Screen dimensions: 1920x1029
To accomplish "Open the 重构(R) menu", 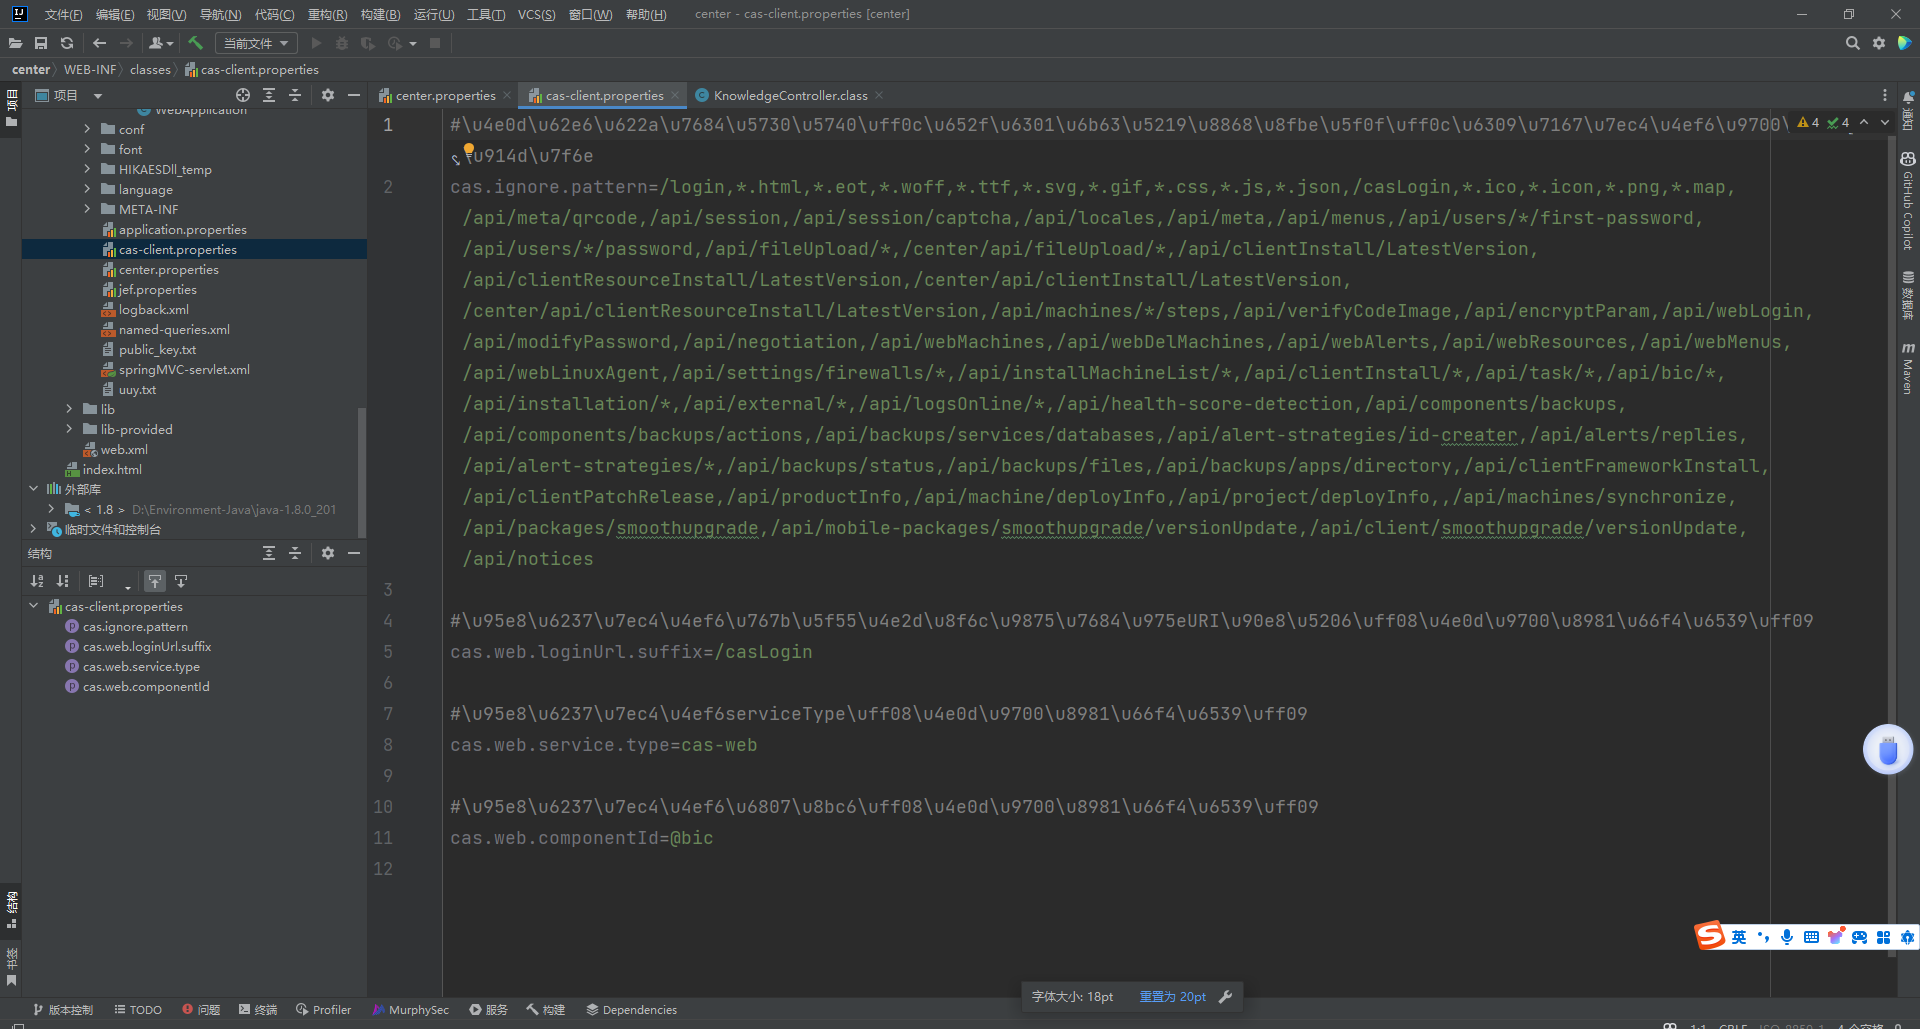I will coord(327,14).
